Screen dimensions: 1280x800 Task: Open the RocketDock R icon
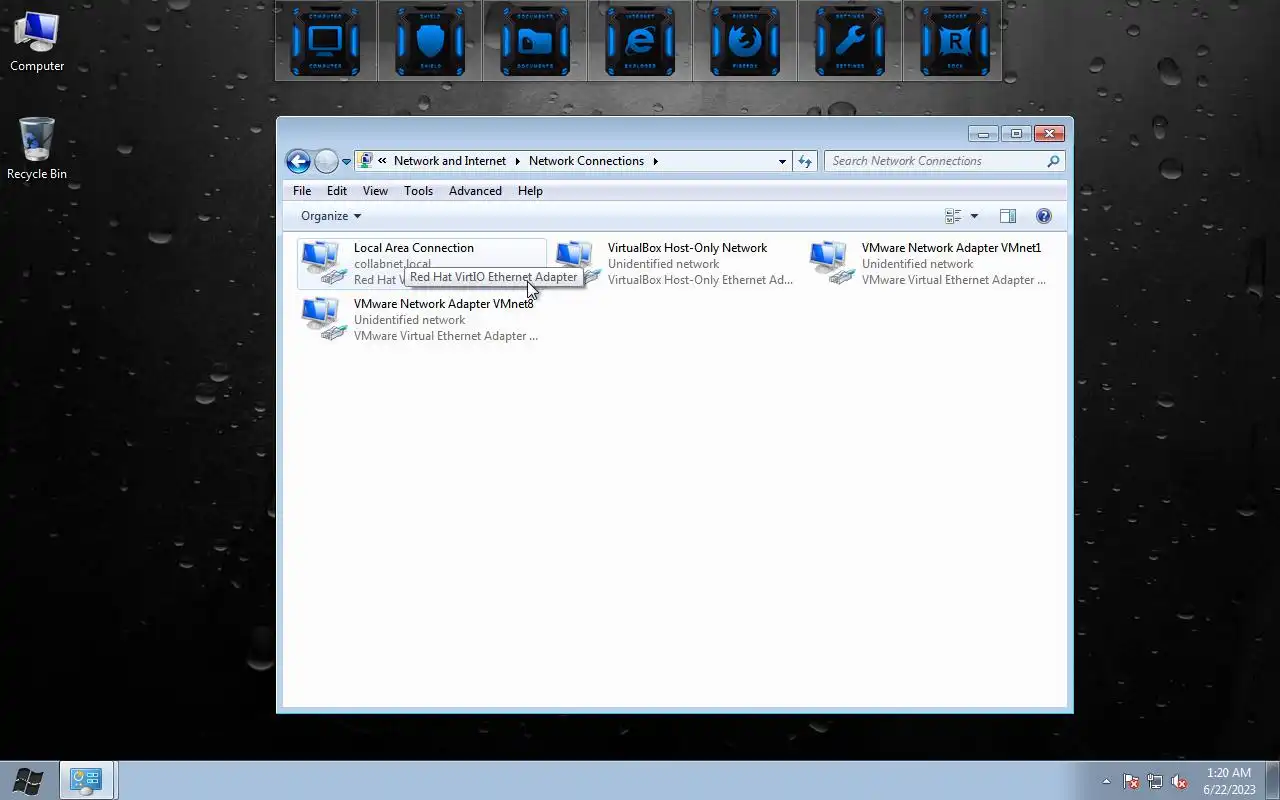[954, 41]
